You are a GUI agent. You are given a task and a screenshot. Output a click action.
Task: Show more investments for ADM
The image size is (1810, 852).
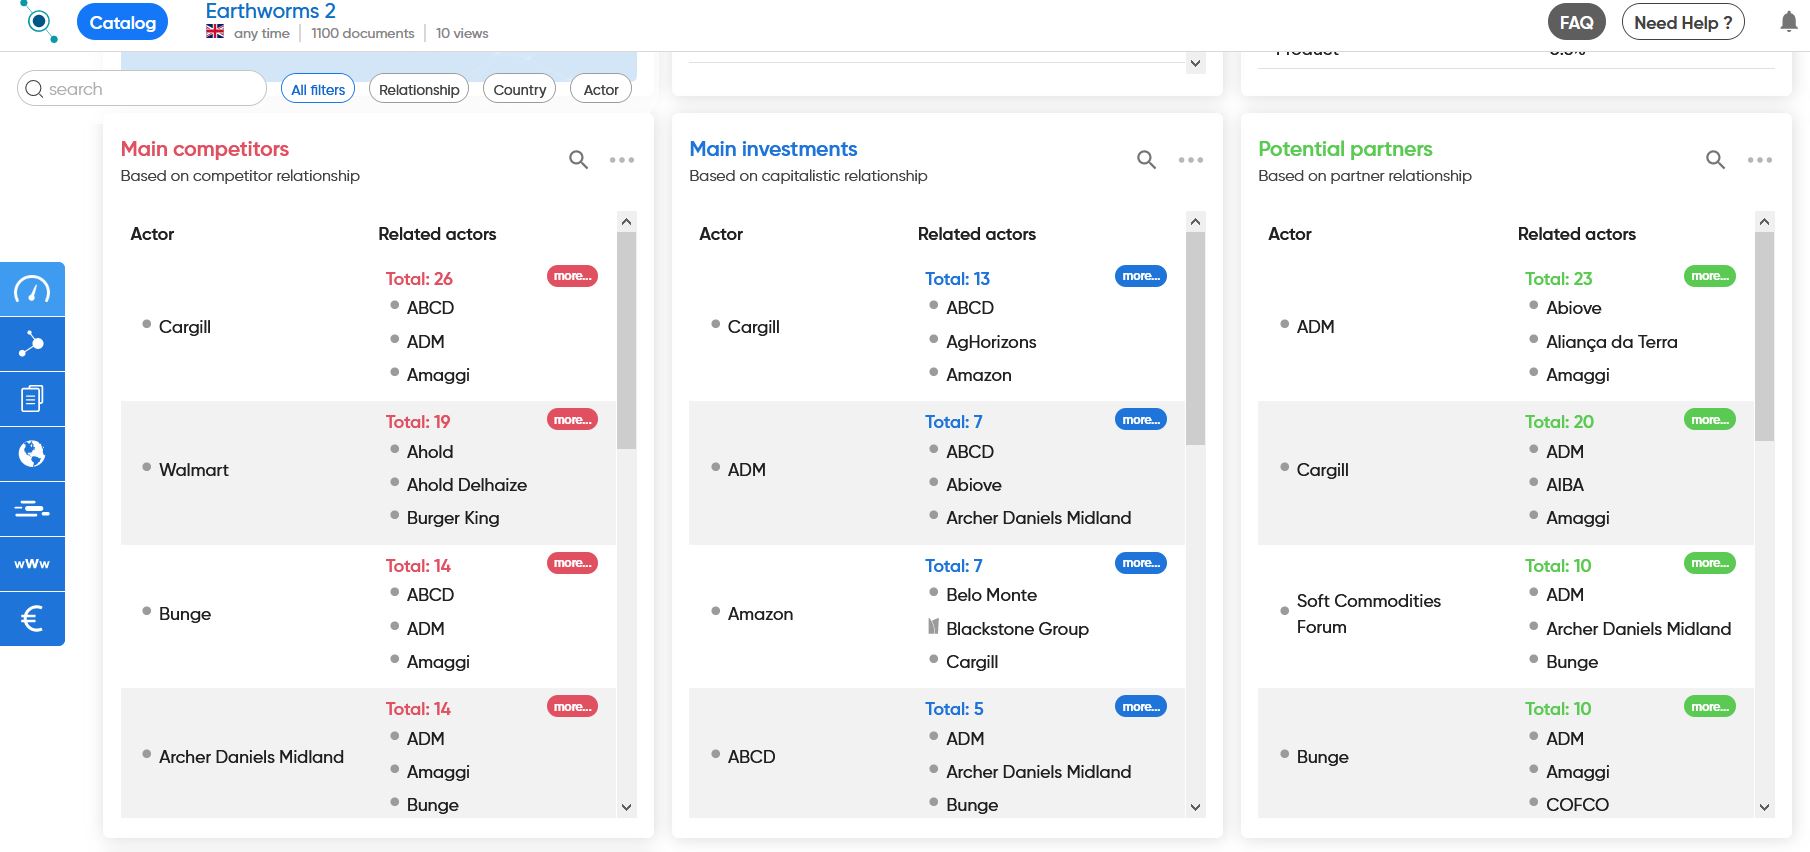[x=1141, y=420]
